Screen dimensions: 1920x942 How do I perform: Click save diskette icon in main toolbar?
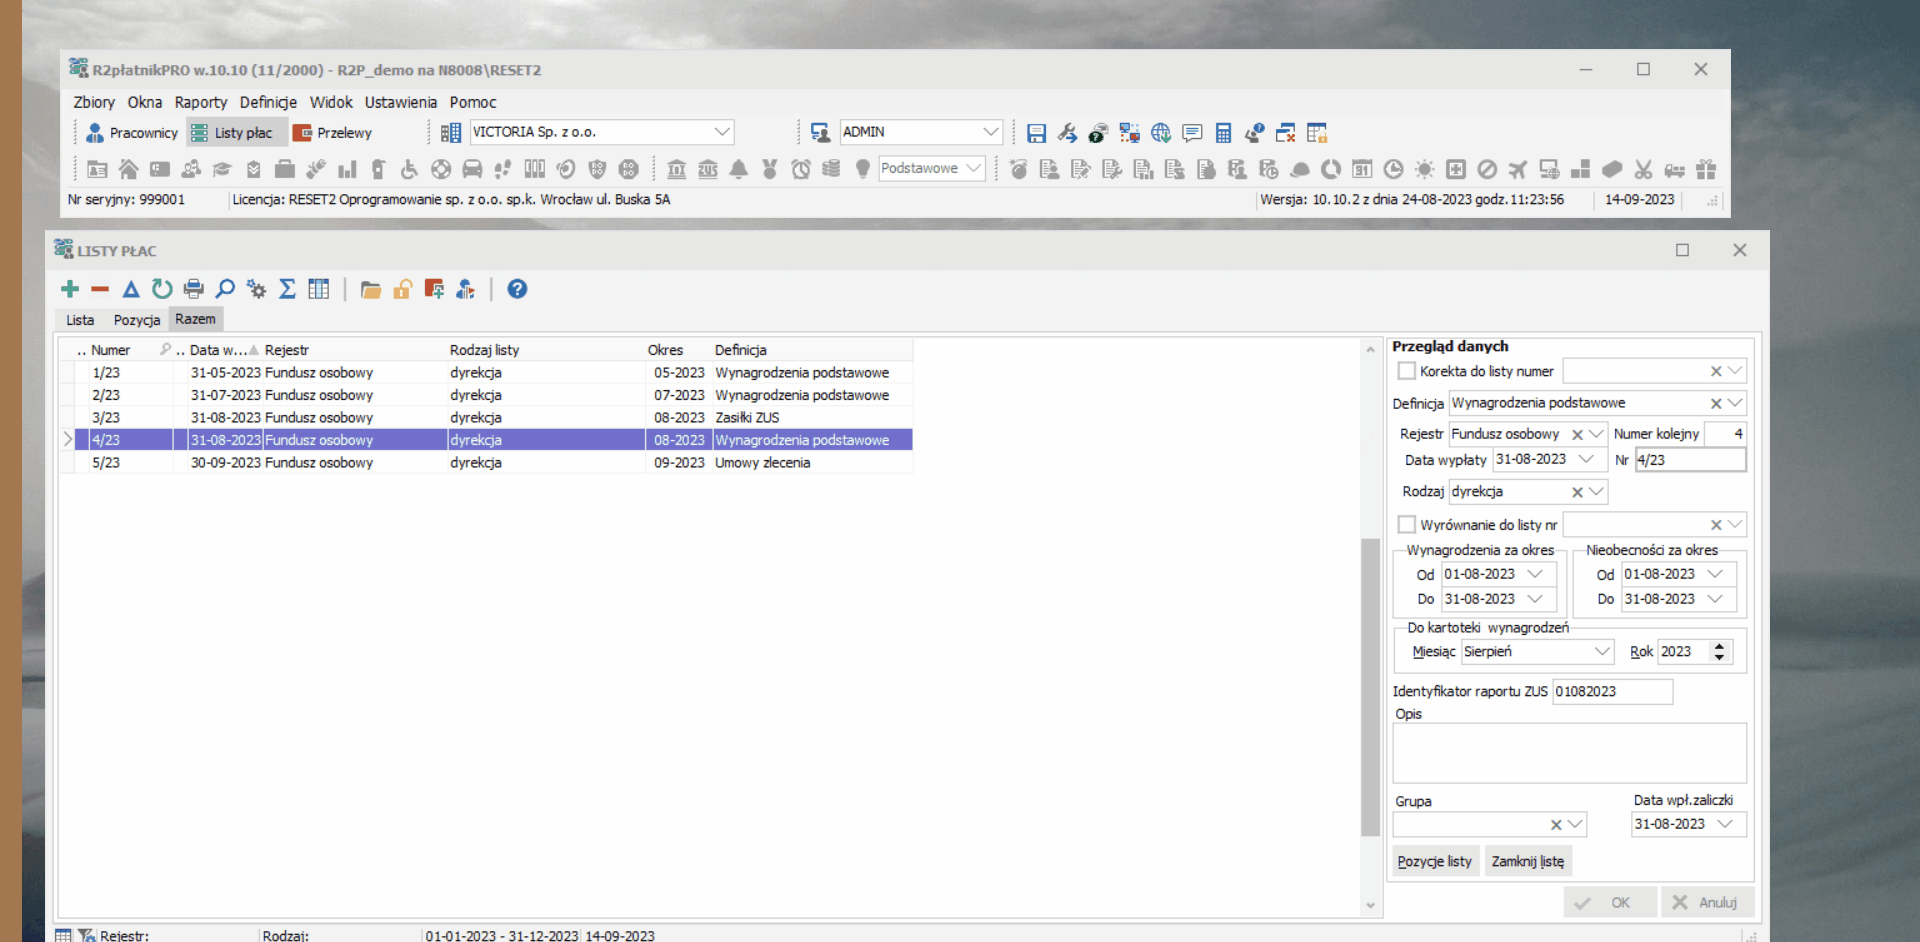click(x=1036, y=133)
